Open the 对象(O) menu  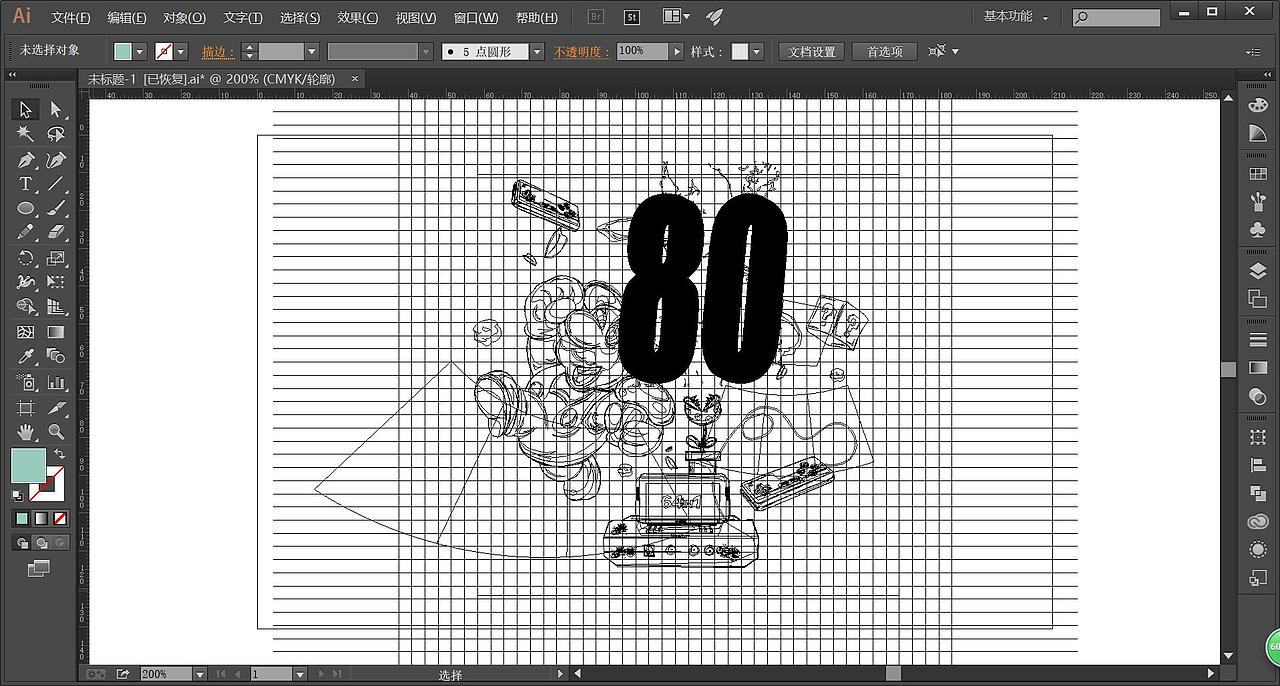[184, 18]
